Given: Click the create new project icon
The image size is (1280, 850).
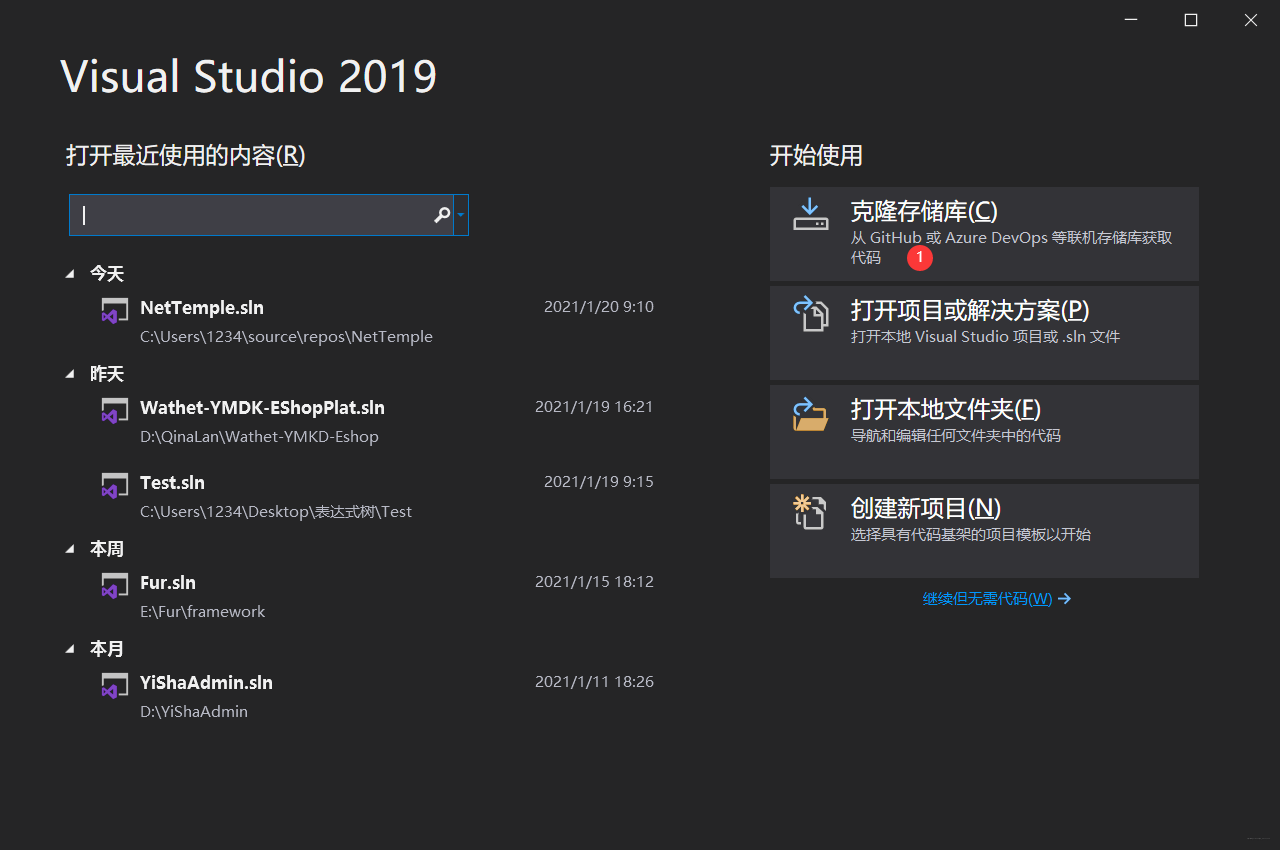Looking at the screenshot, I should point(810,512).
